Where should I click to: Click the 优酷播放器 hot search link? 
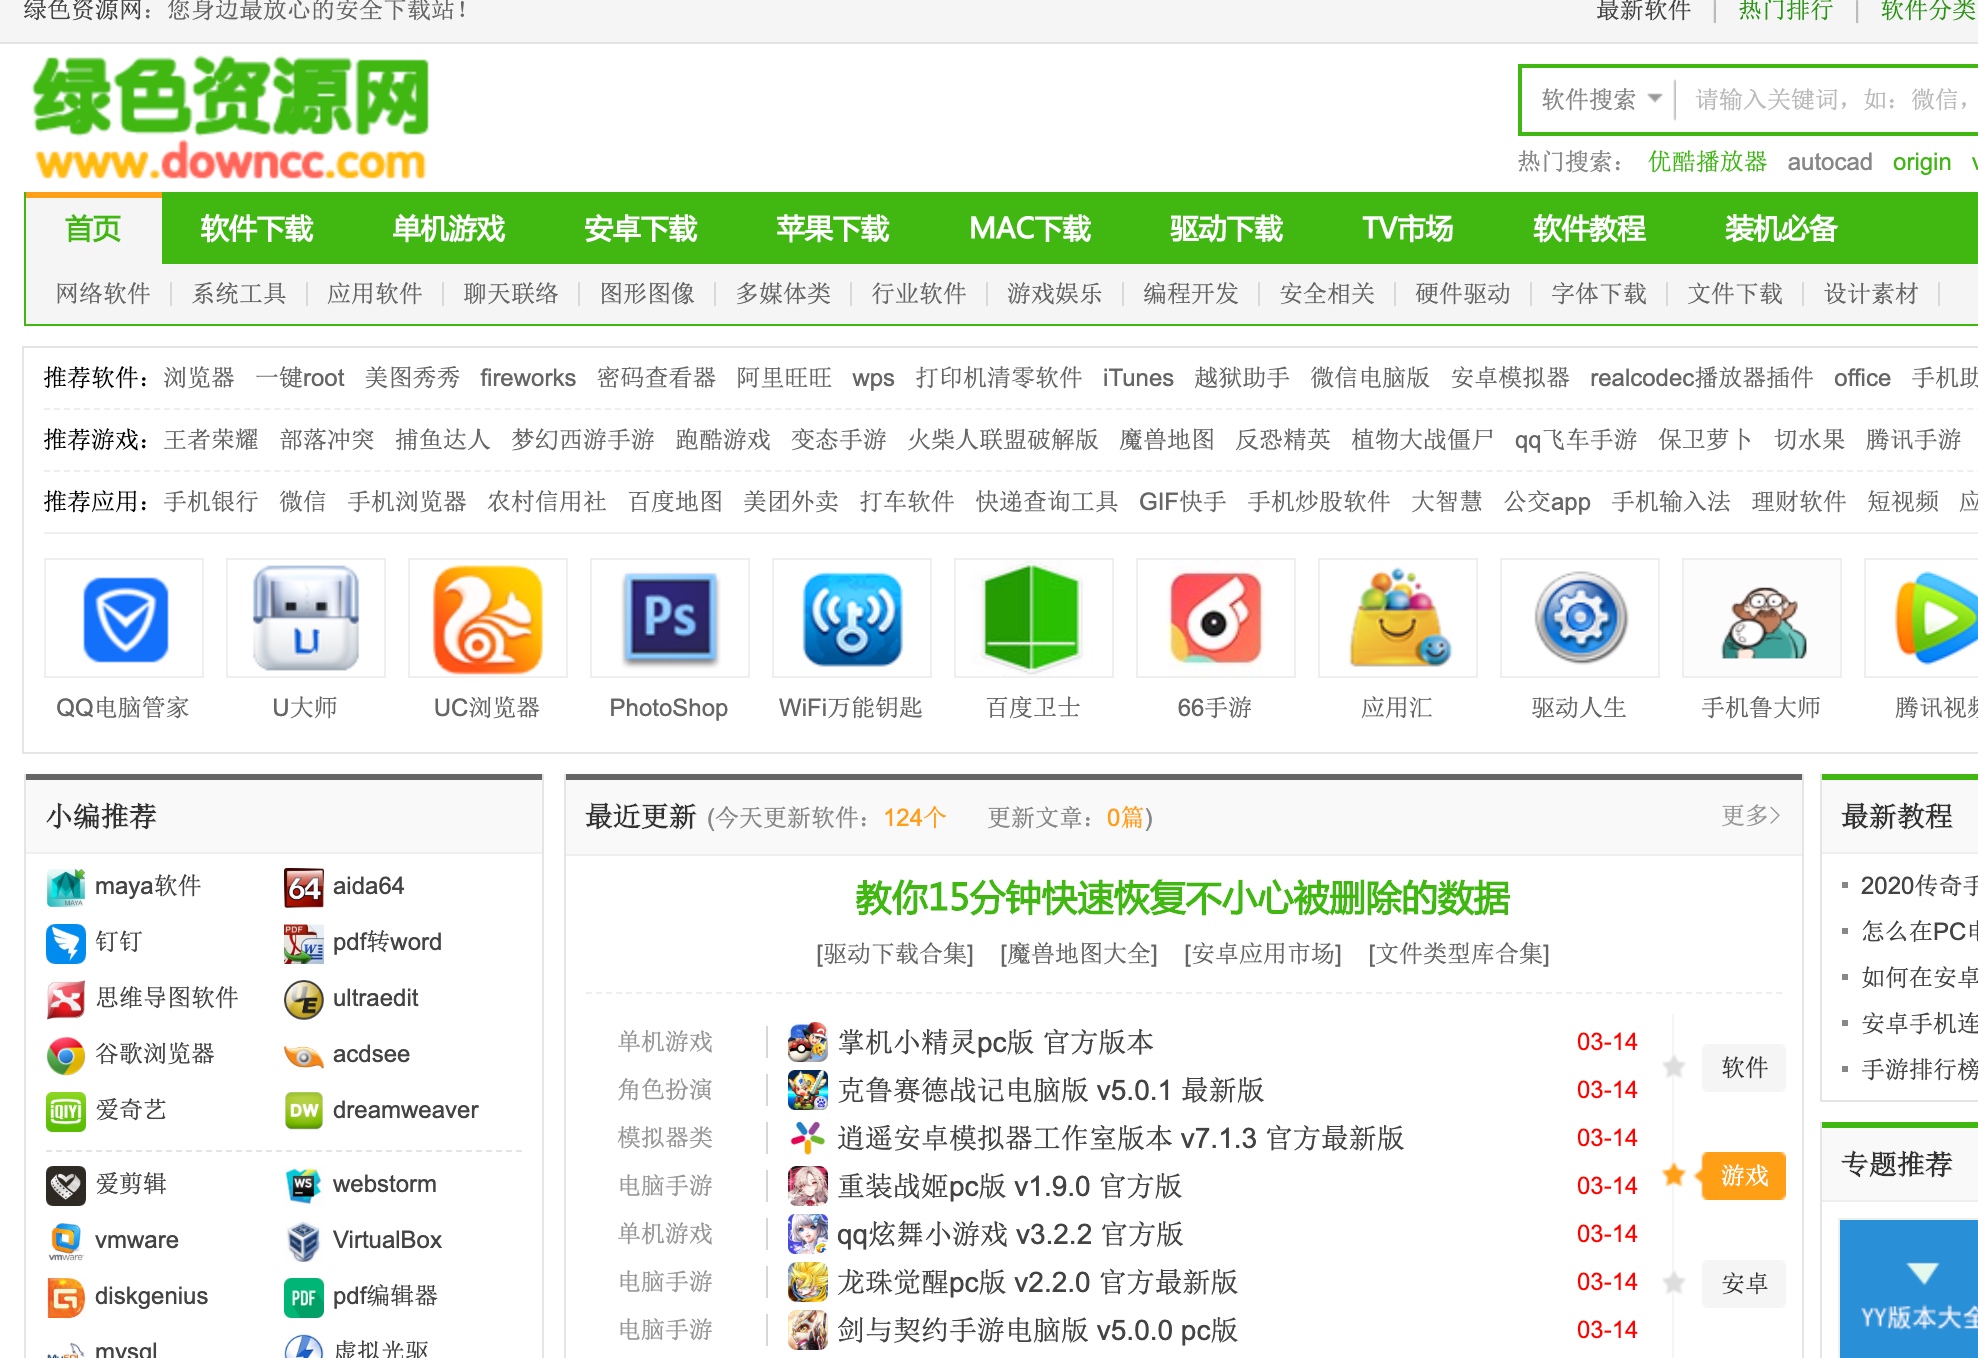[x=1707, y=162]
